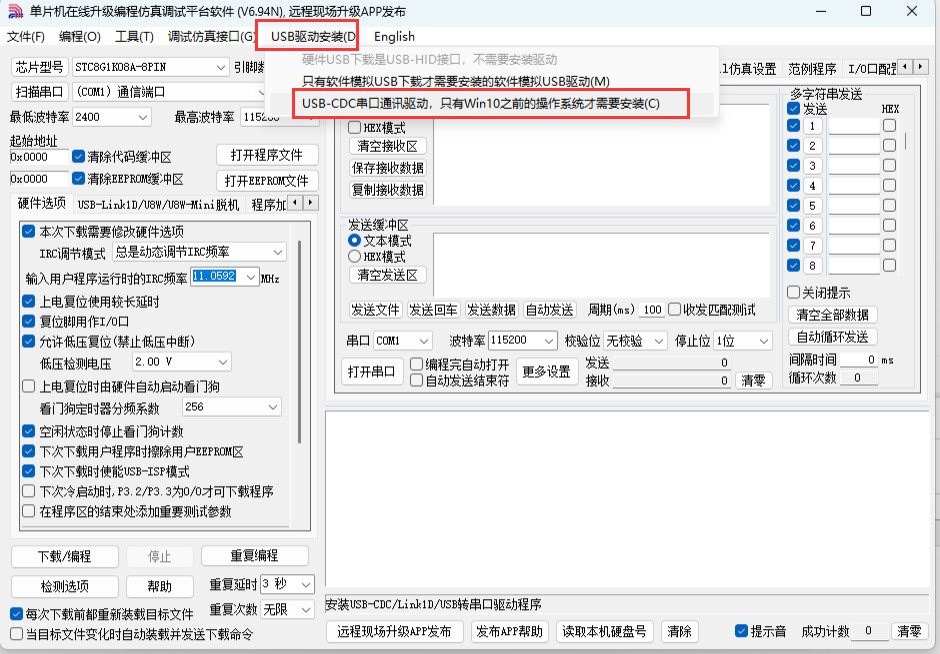940x654 pixels.
Task: Enable 关闭提示 checkbox
Action: (793, 292)
